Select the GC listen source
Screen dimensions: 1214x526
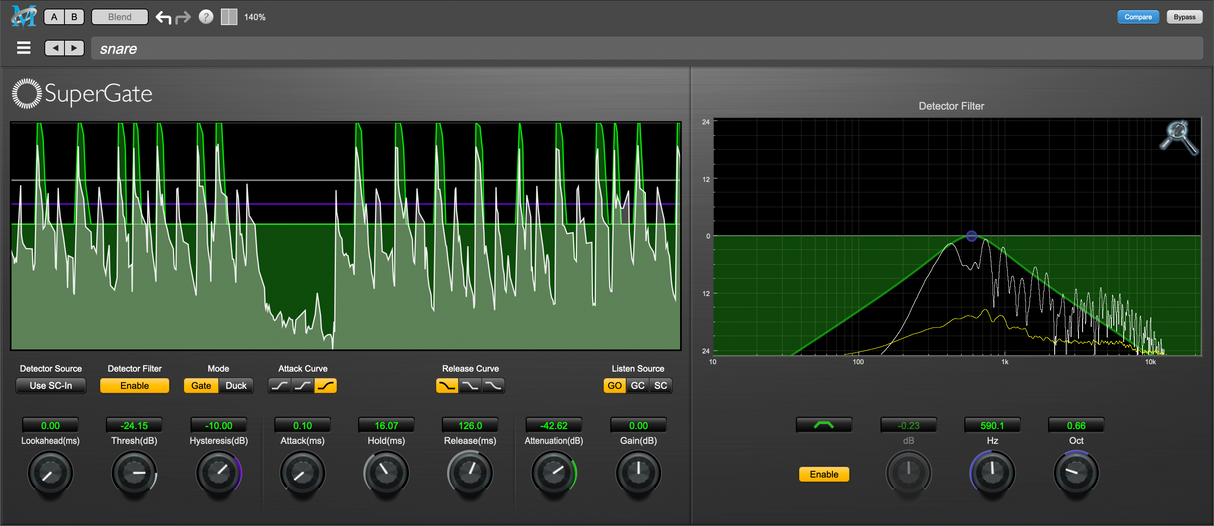[x=638, y=386]
